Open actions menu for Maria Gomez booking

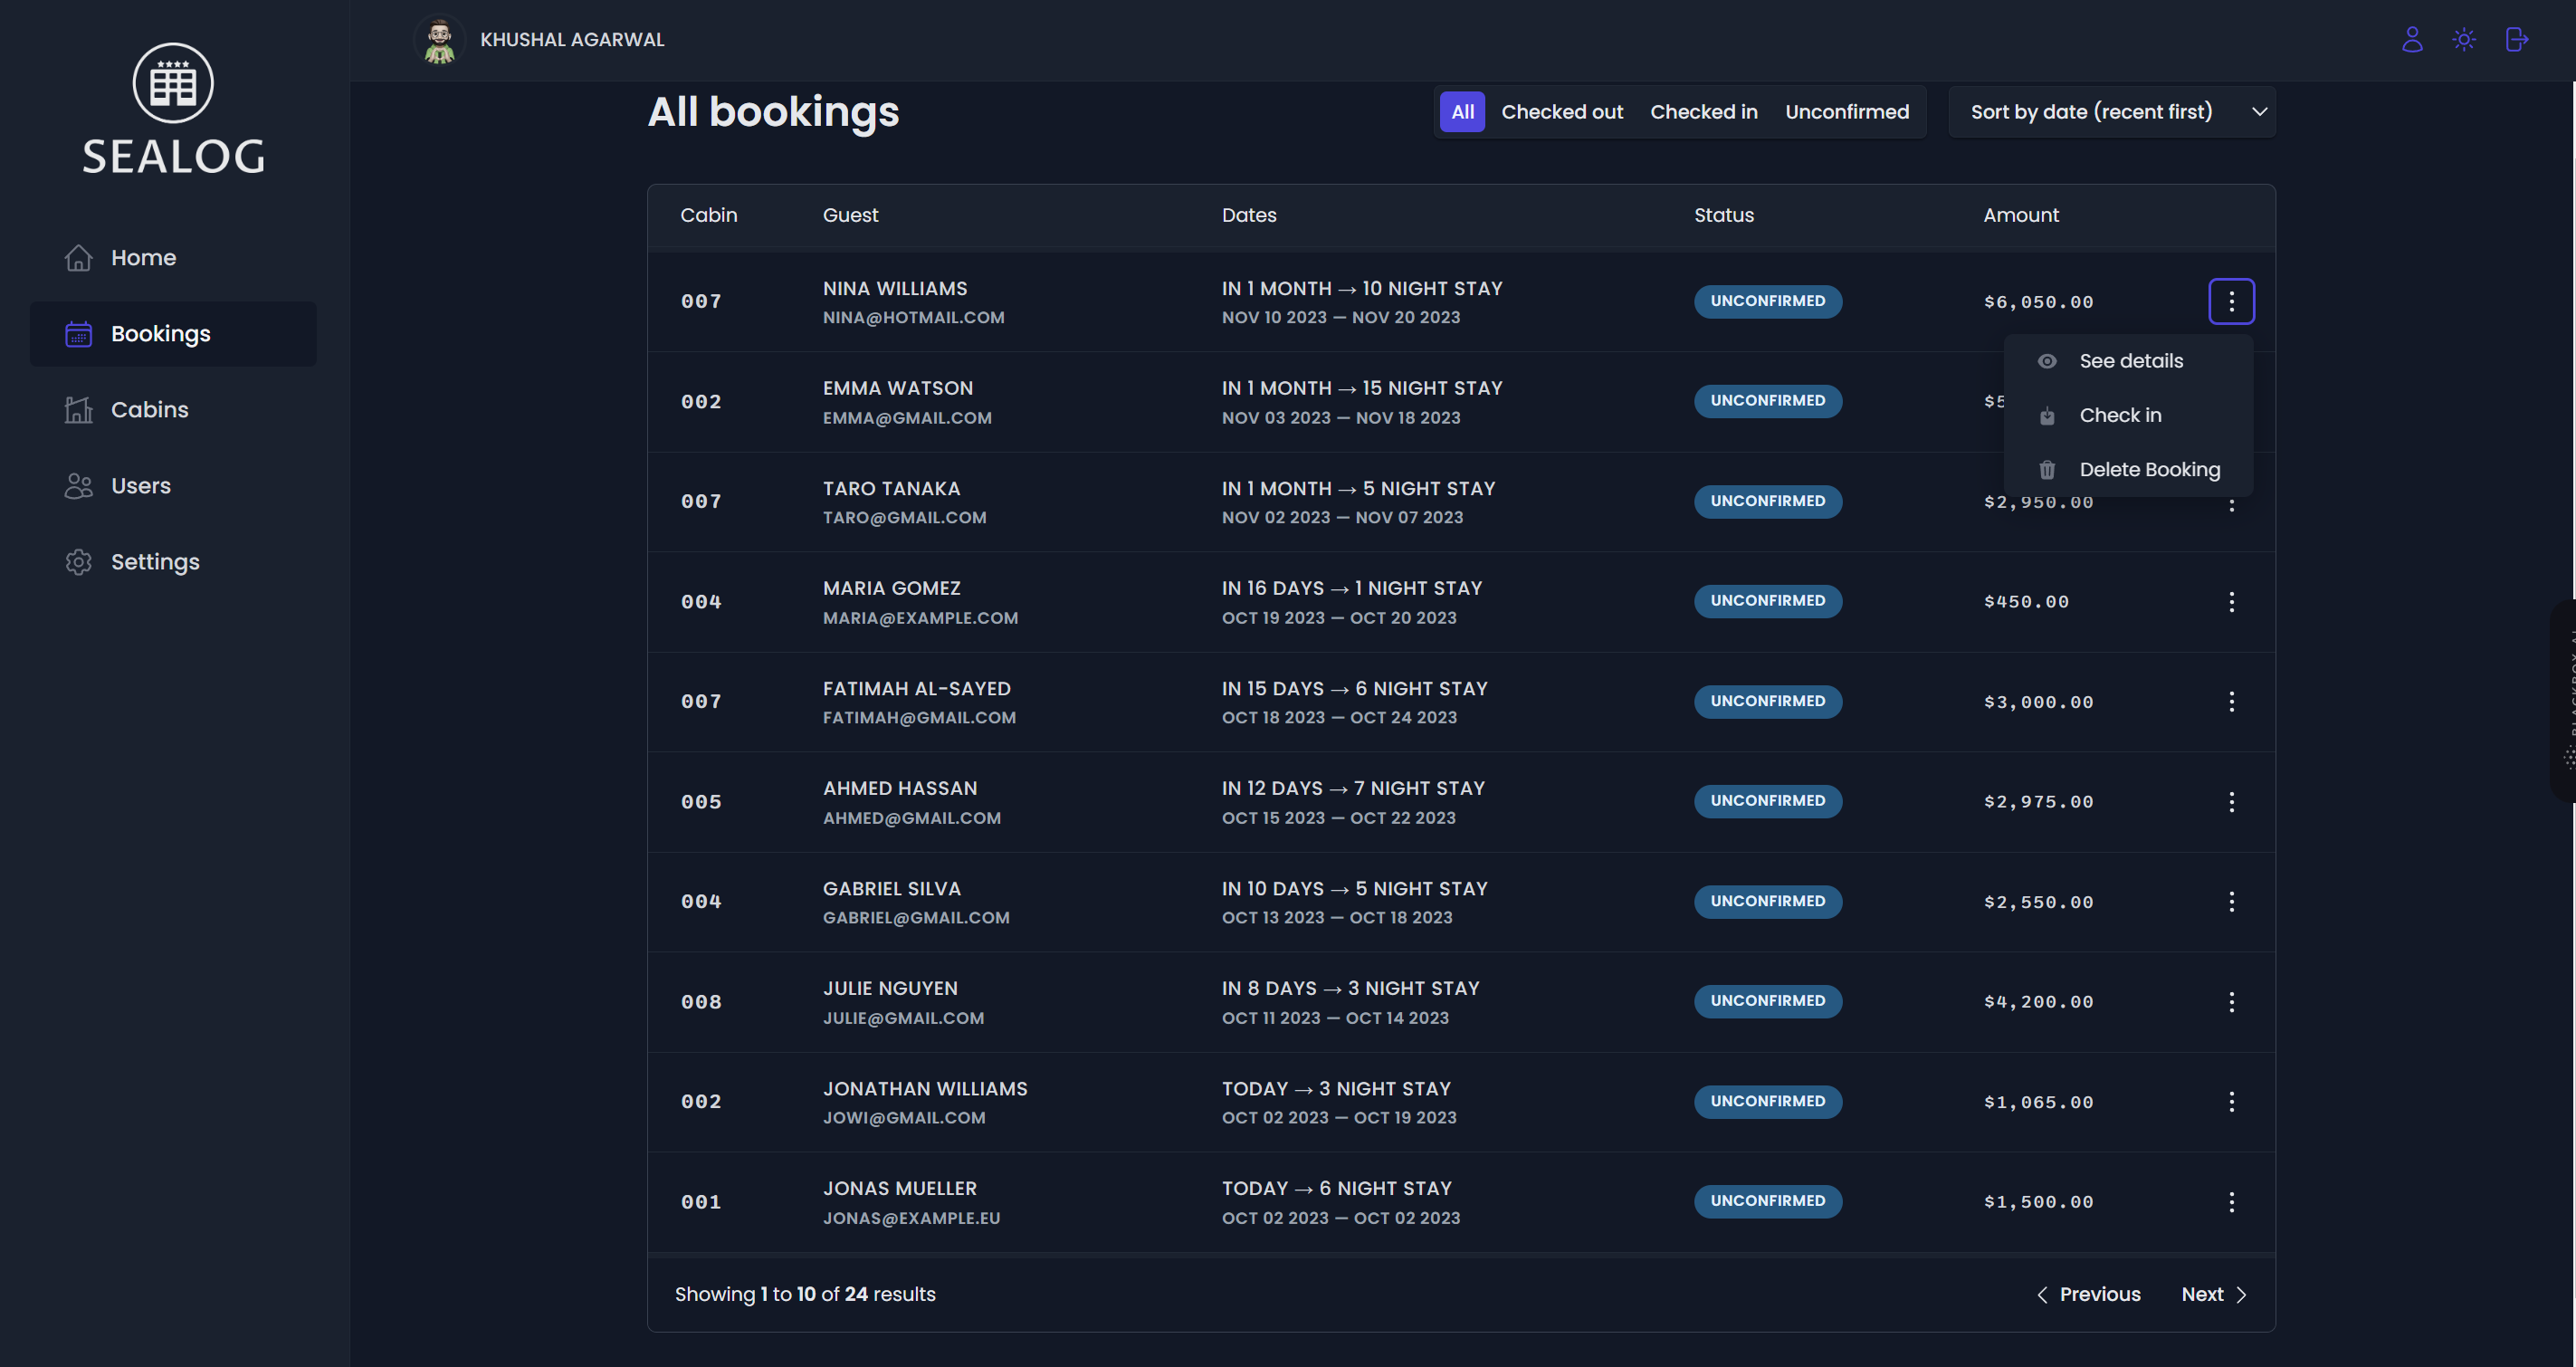pos(2230,602)
